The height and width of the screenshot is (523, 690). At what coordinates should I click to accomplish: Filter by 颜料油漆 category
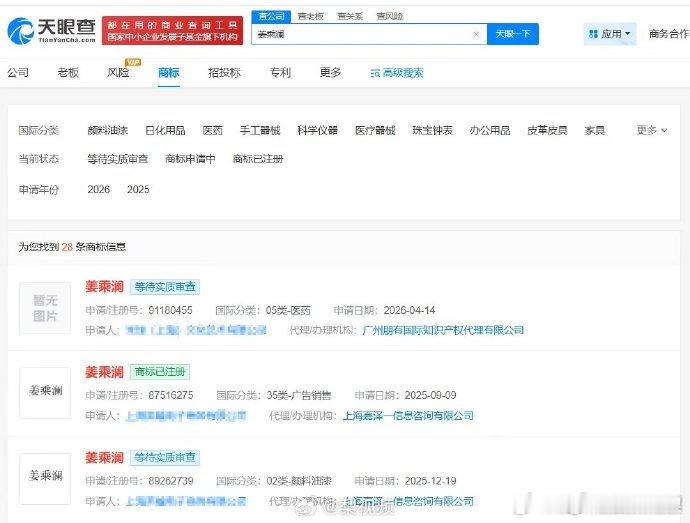[108, 130]
